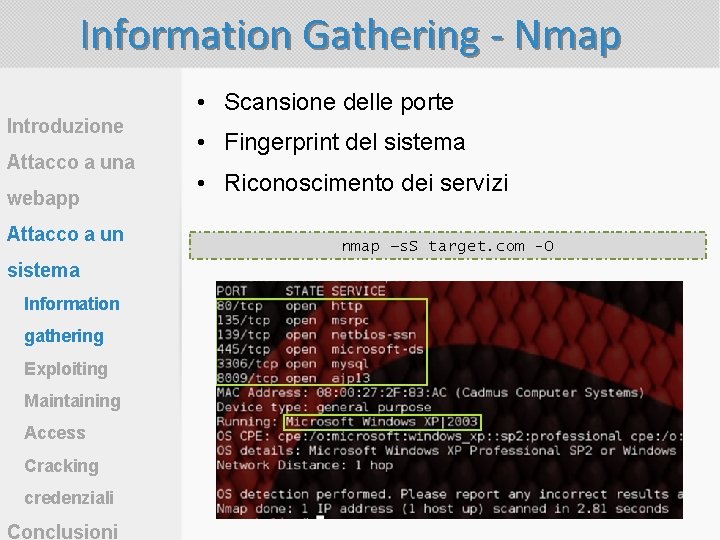The height and width of the screenshot is (540, 720).
Task: Click the OS detection performed line
Action: coord(450,495)
